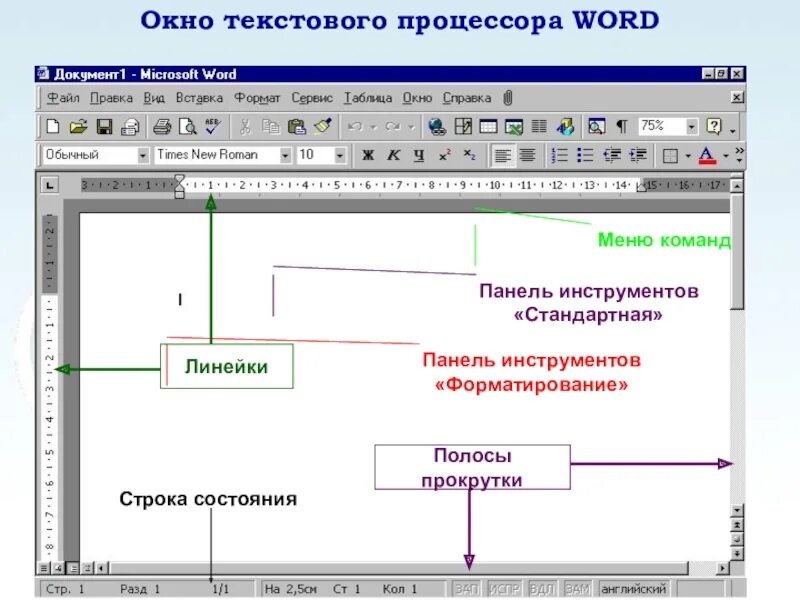The width and height of the screenshot is (800, 600).
Task: Open the Сервис menu
Action: [x=312, y=98]
